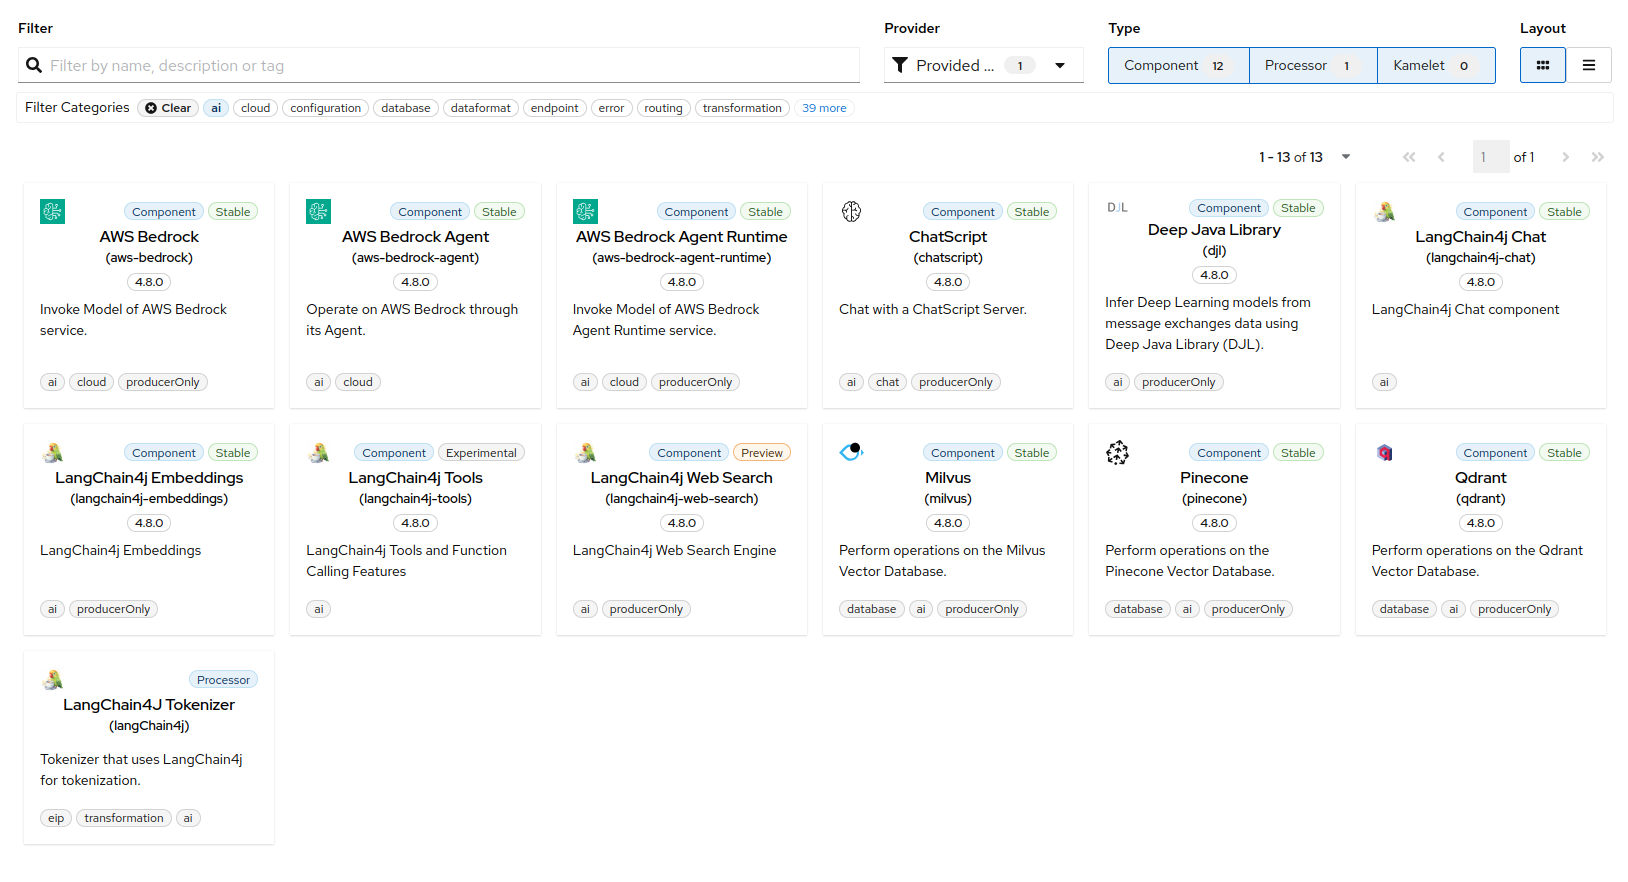Click the database tag on Milvus card
Viewport: 1628px width, 882px height.
point(871,609)
